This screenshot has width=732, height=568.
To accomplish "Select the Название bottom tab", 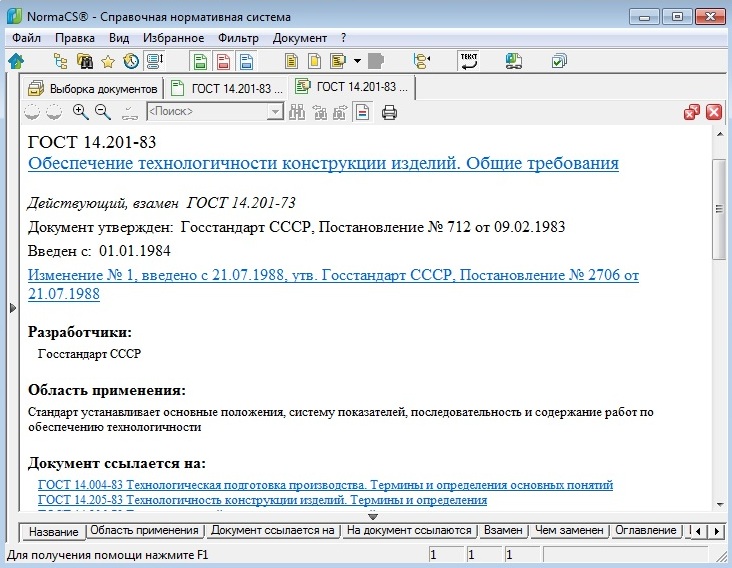I will pos(53,532).
